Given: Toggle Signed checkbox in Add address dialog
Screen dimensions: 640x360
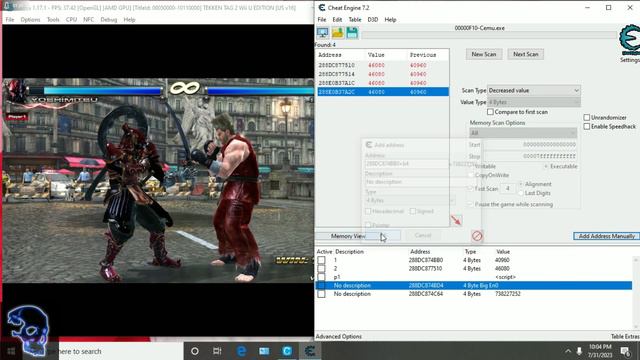Looking at the screenshot, I should pos(413,211).
